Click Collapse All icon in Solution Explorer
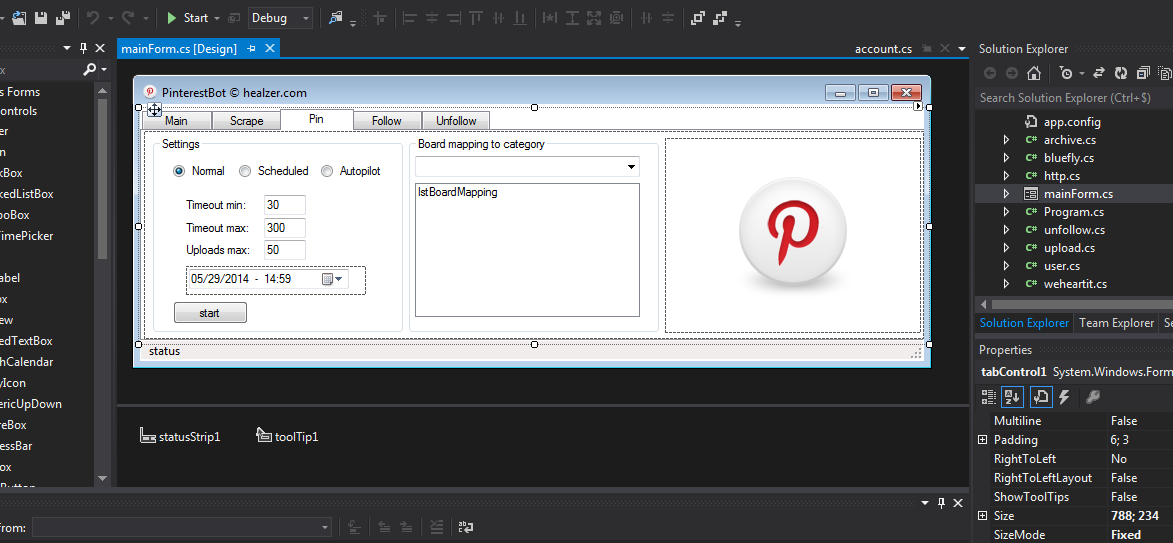Viewport: 1173px width, 543px height. [x=1142, y=73]
